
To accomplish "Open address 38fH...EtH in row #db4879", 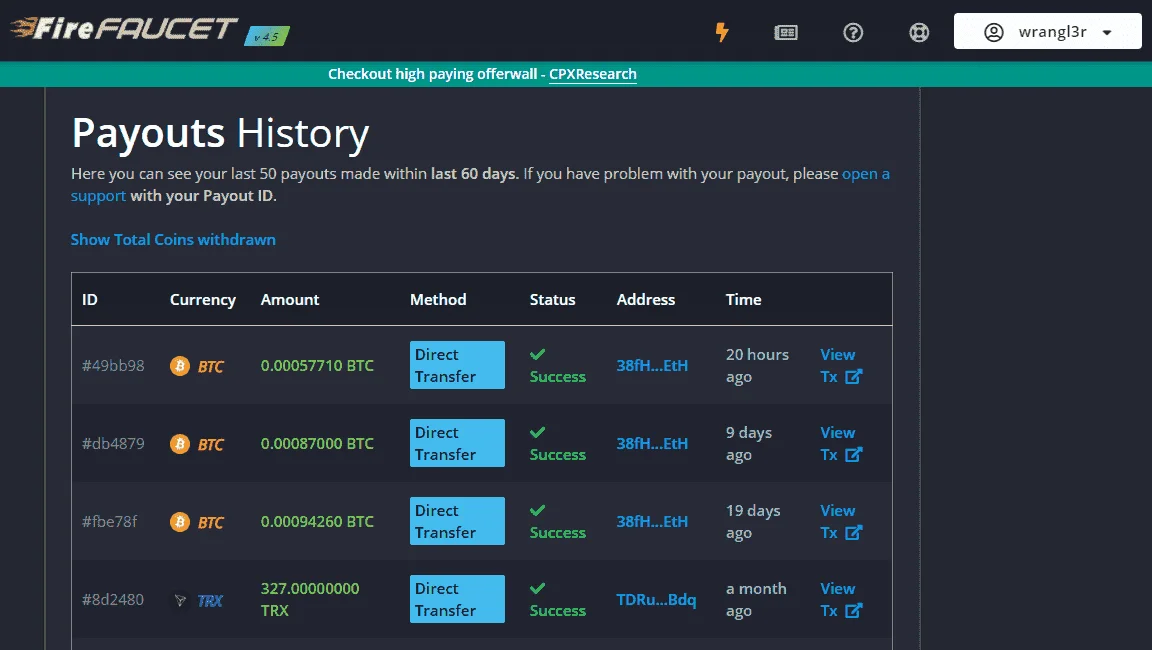I will (x=652, y=444).
